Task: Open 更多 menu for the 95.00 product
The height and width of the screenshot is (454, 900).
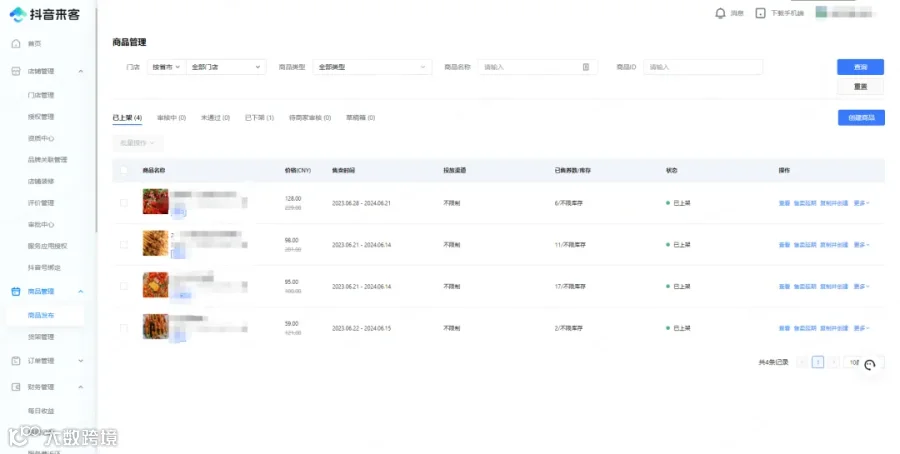Action: click(861, 286)
